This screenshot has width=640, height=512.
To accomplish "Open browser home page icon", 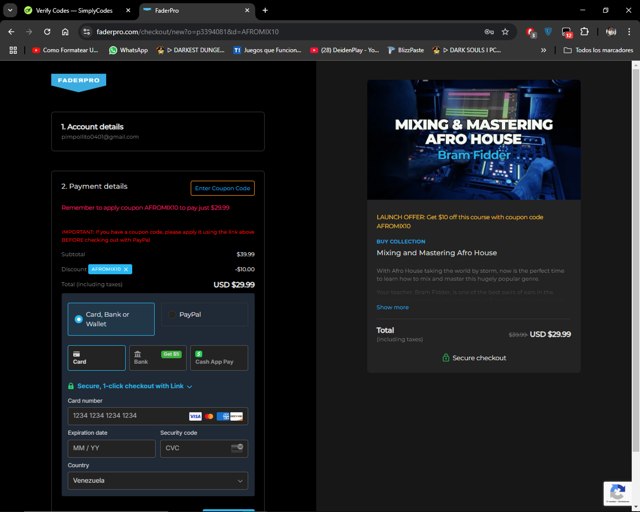I will click(x=65, y=32).
